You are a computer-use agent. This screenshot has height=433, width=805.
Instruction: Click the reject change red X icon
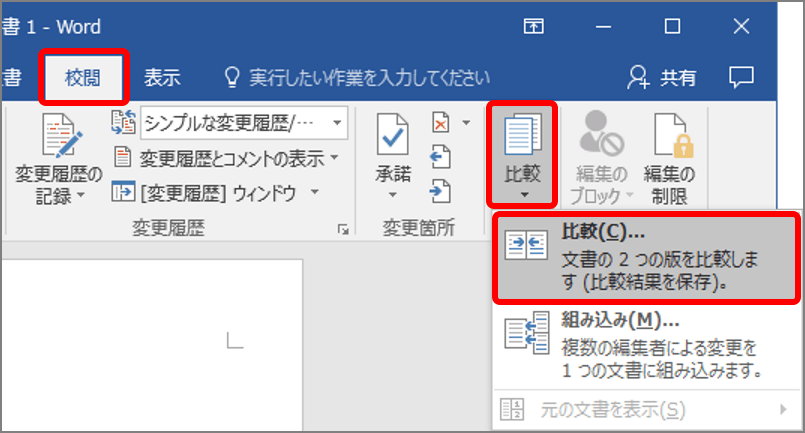440,123
